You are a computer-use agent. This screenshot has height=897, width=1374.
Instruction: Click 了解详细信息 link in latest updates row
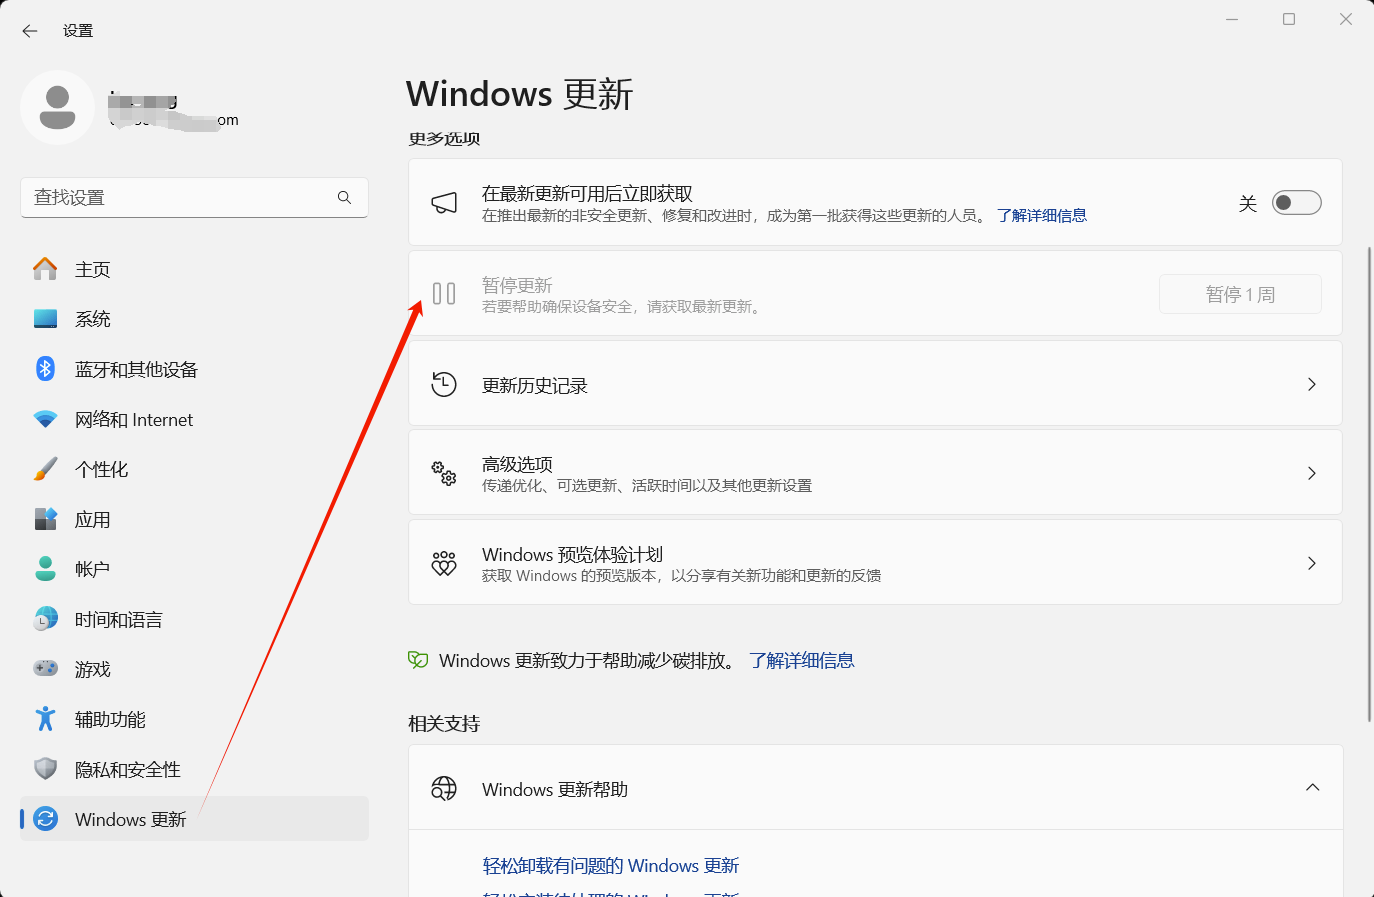click(1042, 216)
